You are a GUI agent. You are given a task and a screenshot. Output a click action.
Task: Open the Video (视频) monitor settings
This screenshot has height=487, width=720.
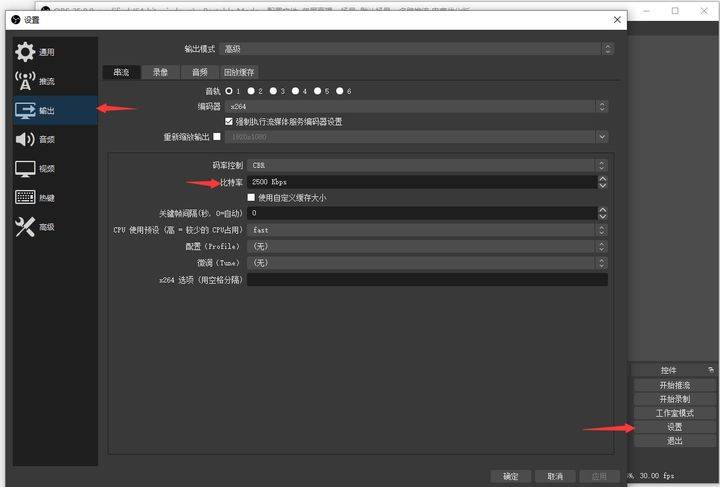click(x=25, y=168)
